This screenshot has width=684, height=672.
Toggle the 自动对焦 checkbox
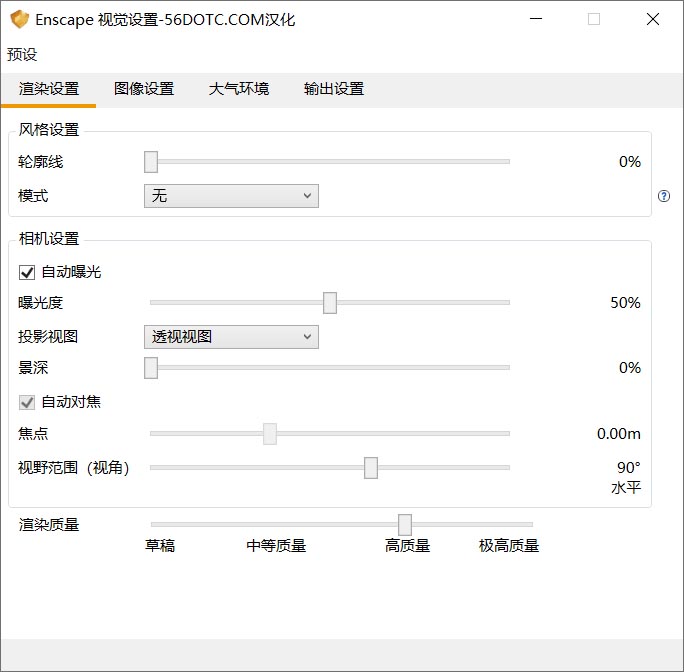tap(27, 402)
